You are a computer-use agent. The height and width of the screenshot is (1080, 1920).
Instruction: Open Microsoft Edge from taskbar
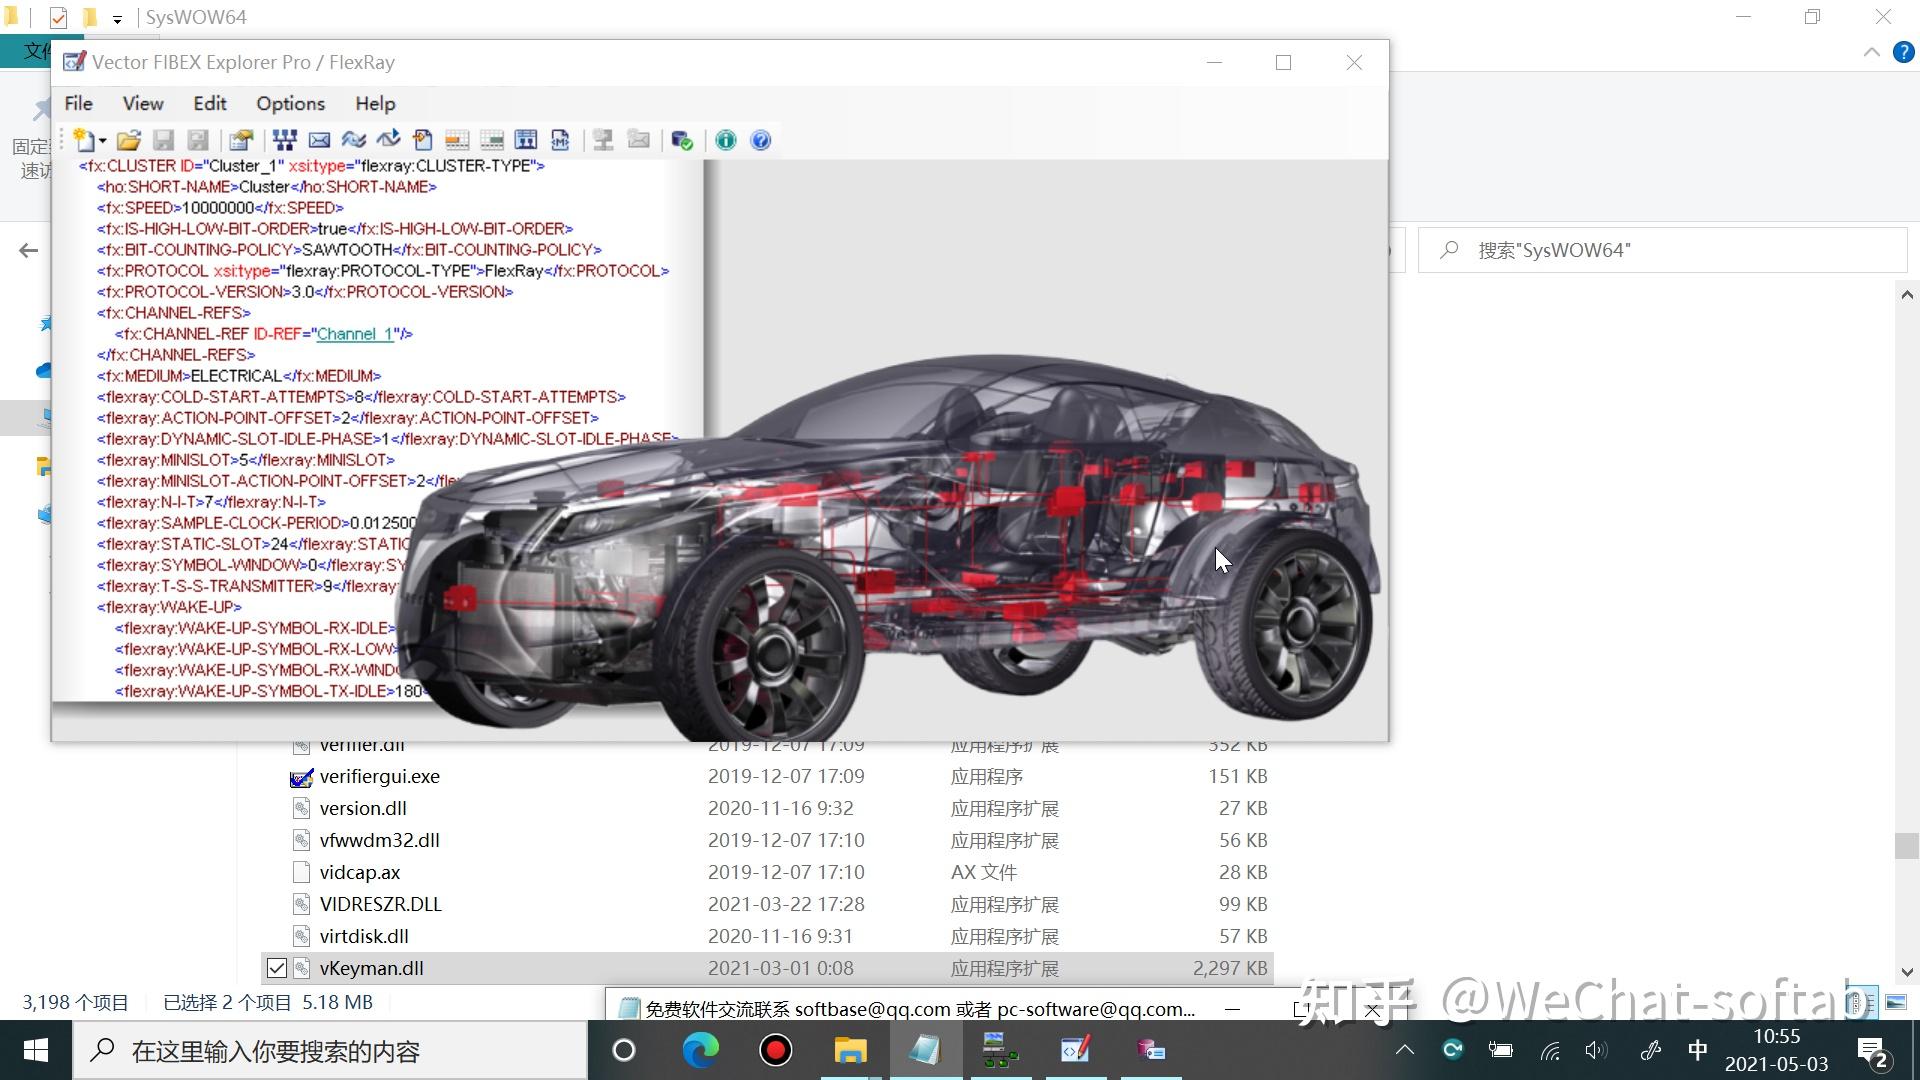700,1050
